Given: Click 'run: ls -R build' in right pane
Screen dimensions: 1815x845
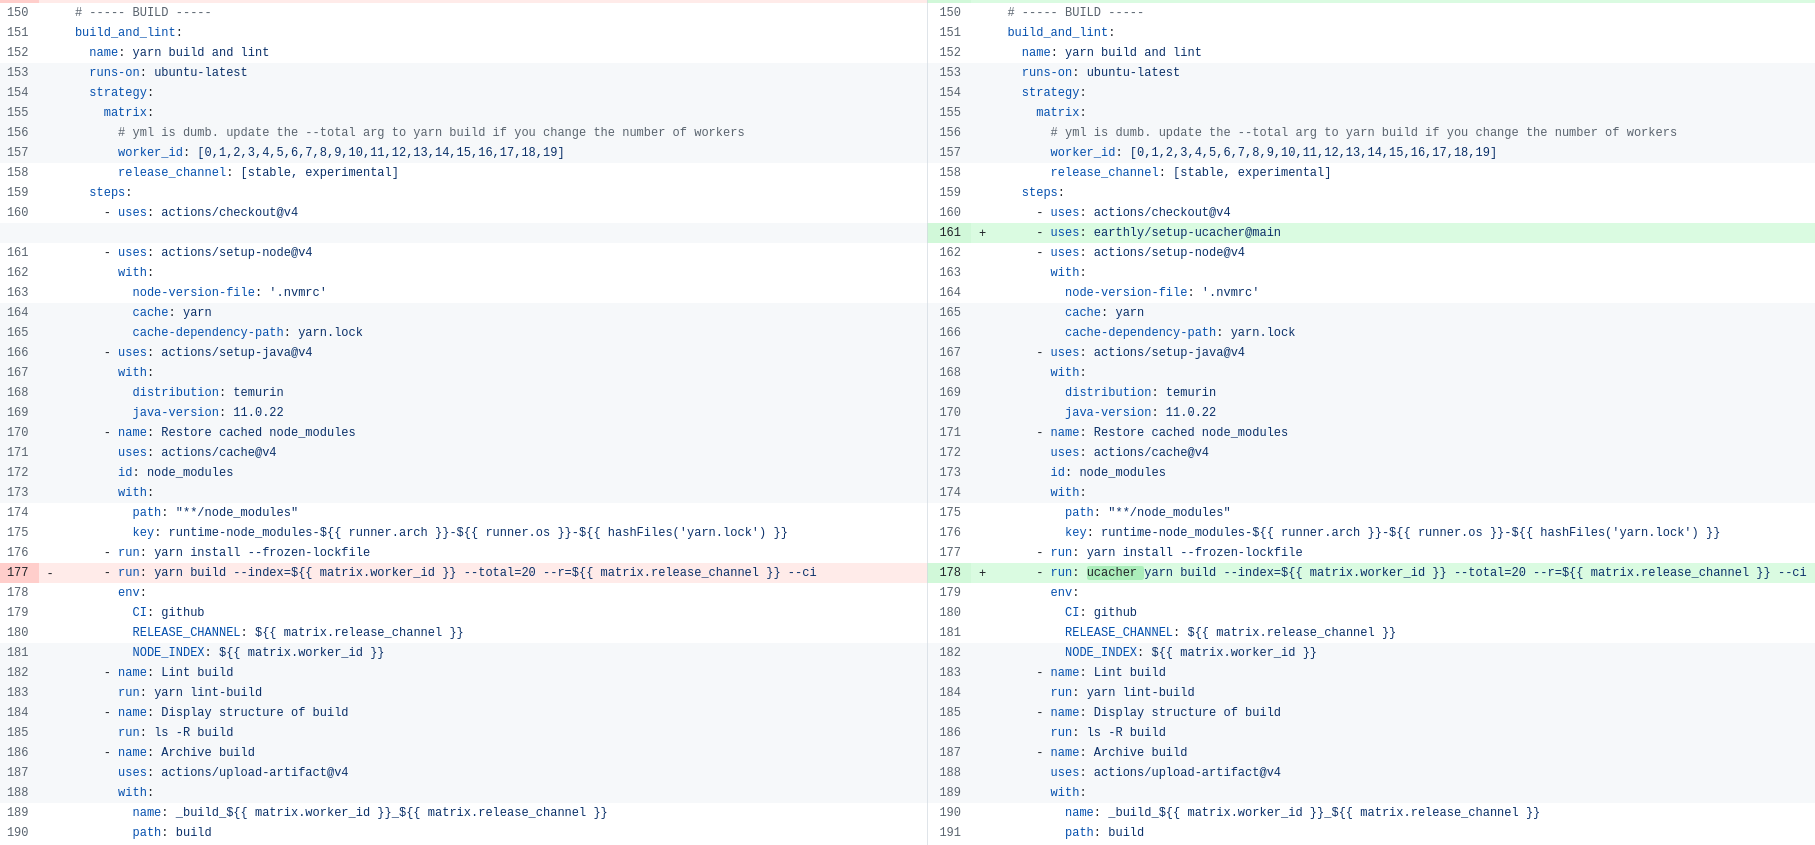Looking at the screenshot, I should tap(1108, 732).
